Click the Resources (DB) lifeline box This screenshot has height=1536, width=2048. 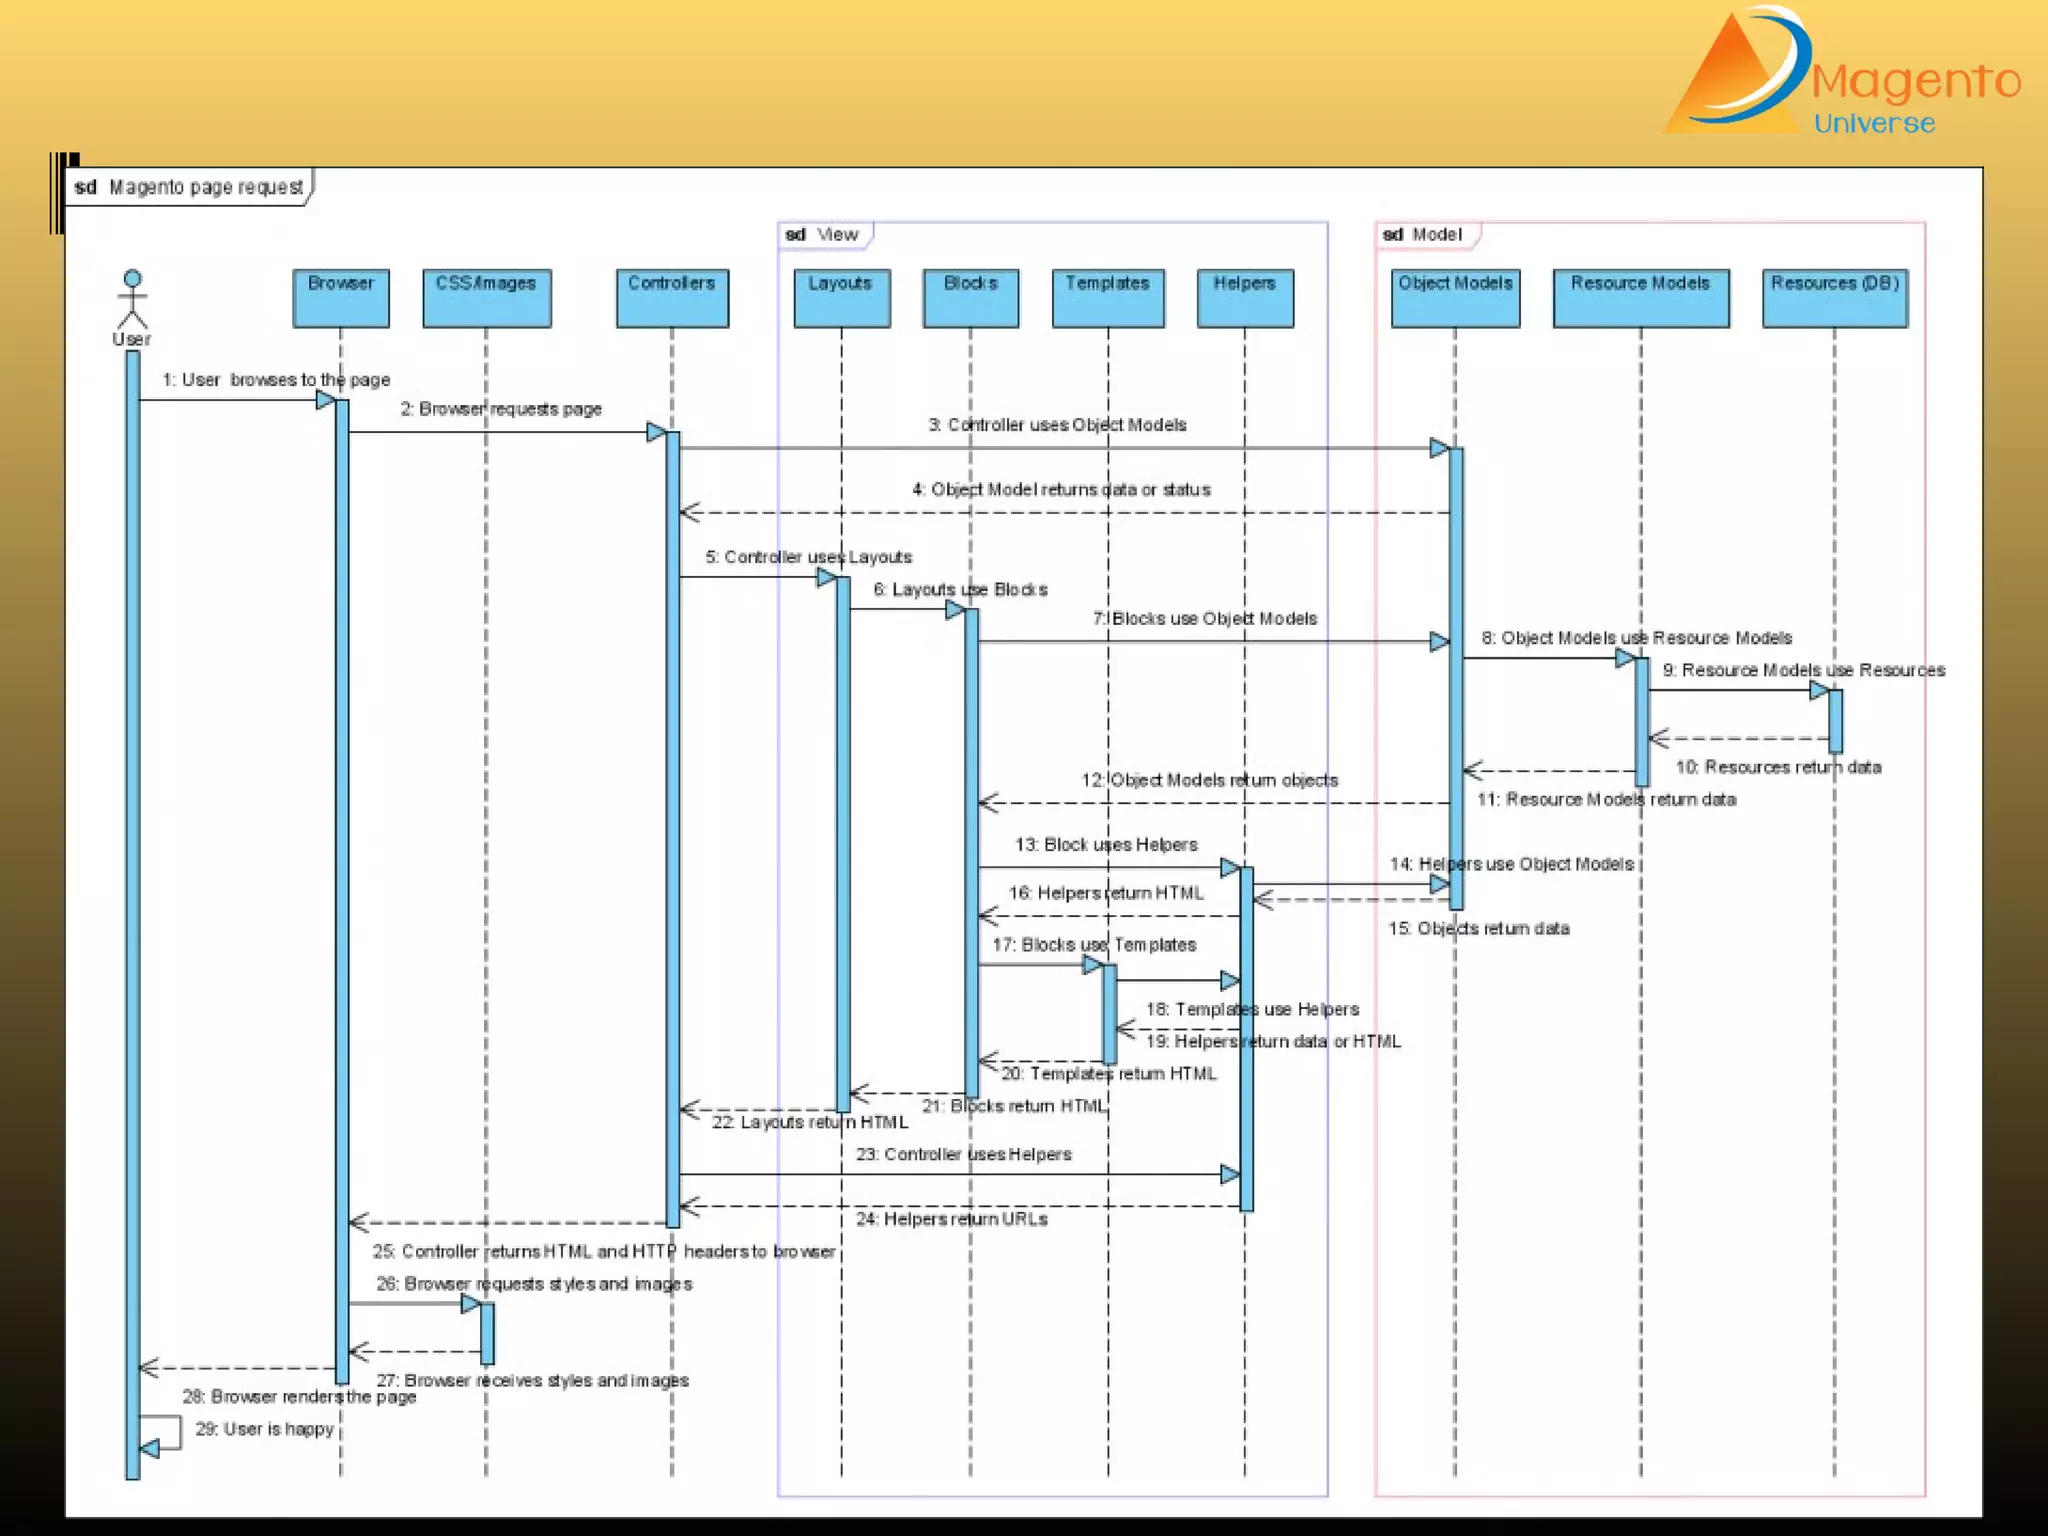click(1834, 297)
